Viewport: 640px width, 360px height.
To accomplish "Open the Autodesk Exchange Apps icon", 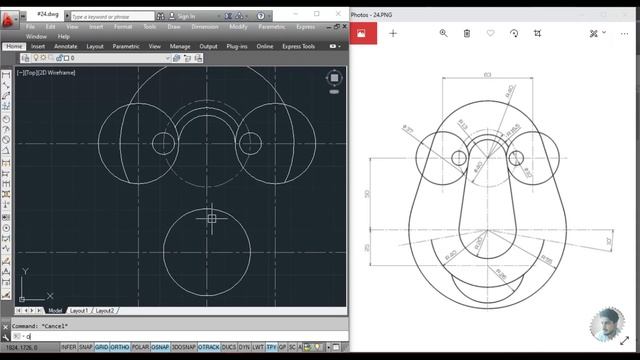I will click(228, 16).
